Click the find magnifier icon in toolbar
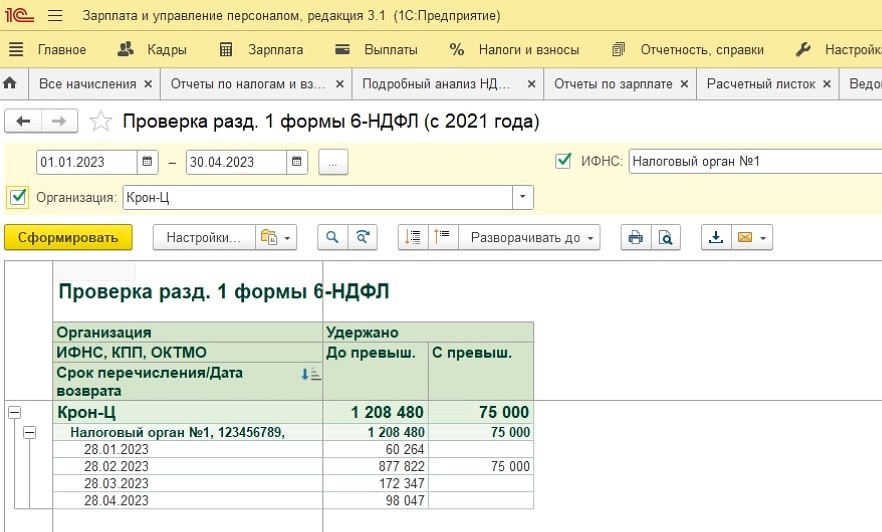This screenshot has width=882, height=532. pos(332,237)
